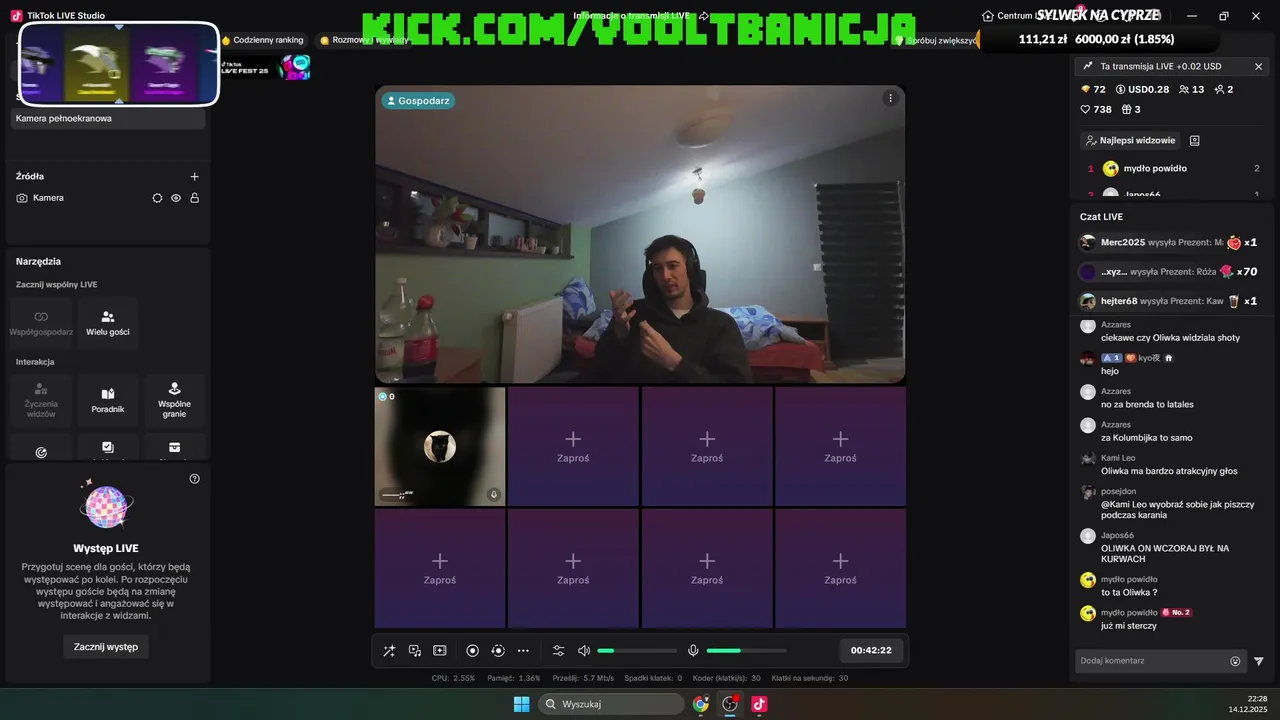Click the heart likes count 738
The height and width of the screenshot is (720, 1280).
1096,110
